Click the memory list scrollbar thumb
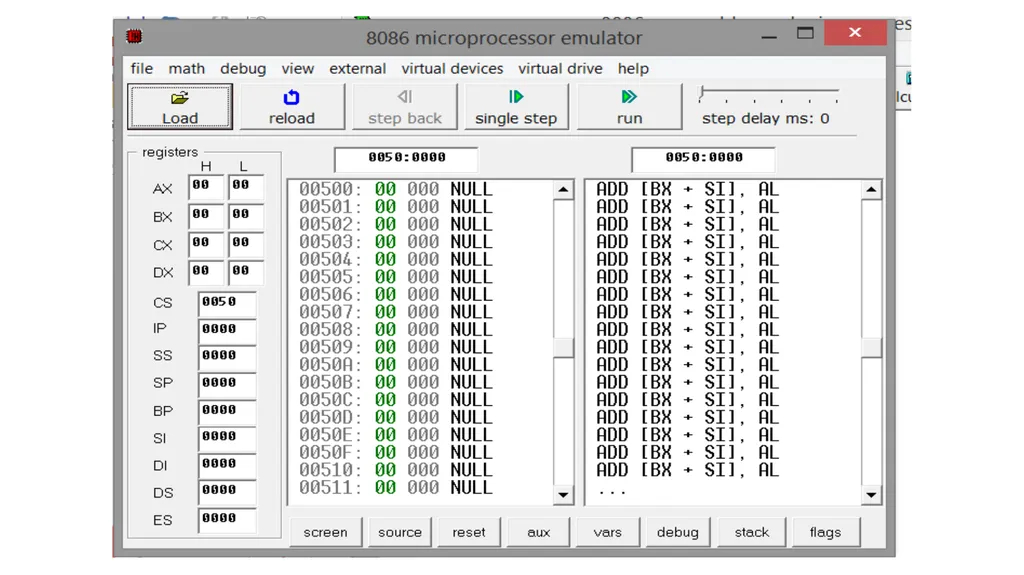Image resolution: width=1024 pixels, height=575 pixels. (x=563, y=348)
